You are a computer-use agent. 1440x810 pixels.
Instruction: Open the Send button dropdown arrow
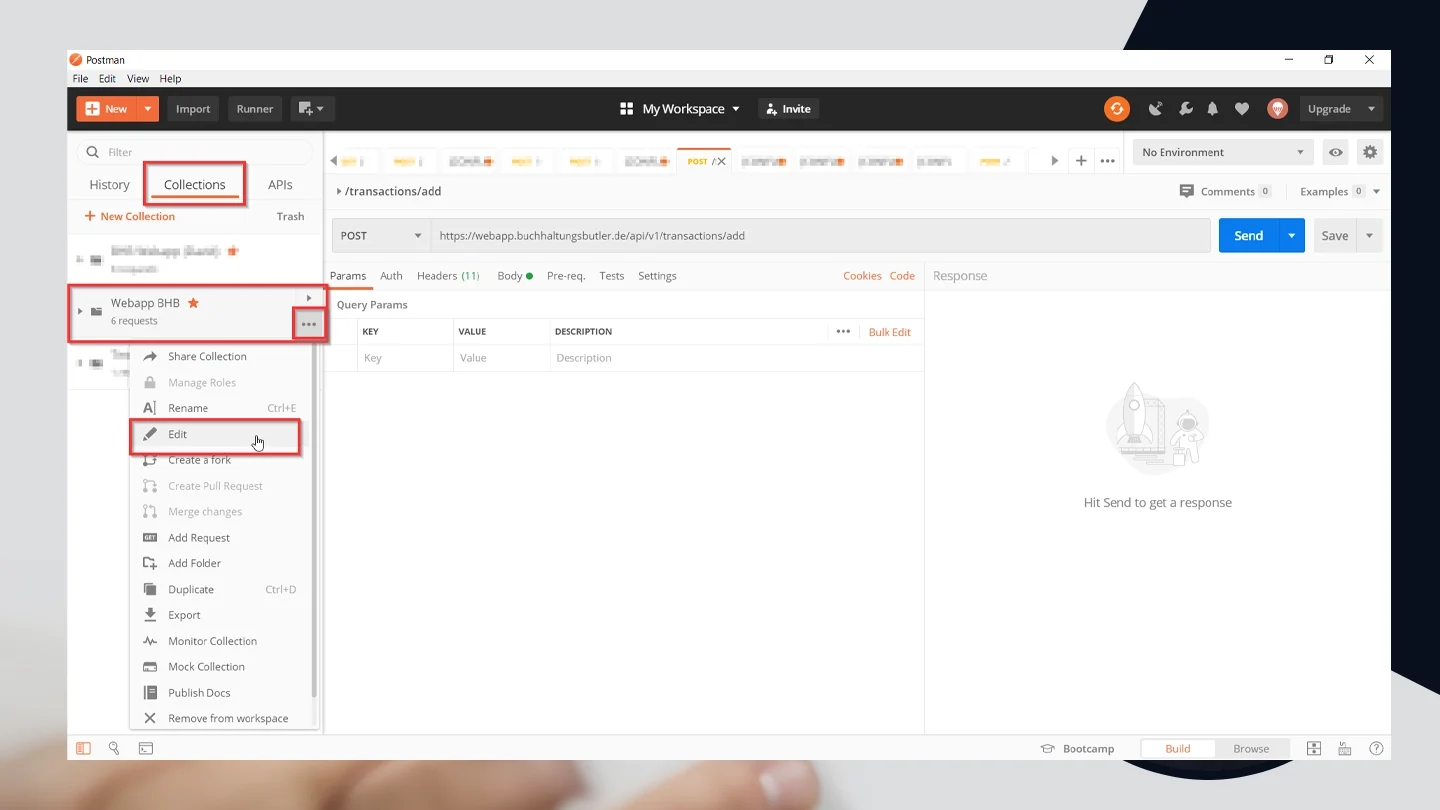[1292, 236]
